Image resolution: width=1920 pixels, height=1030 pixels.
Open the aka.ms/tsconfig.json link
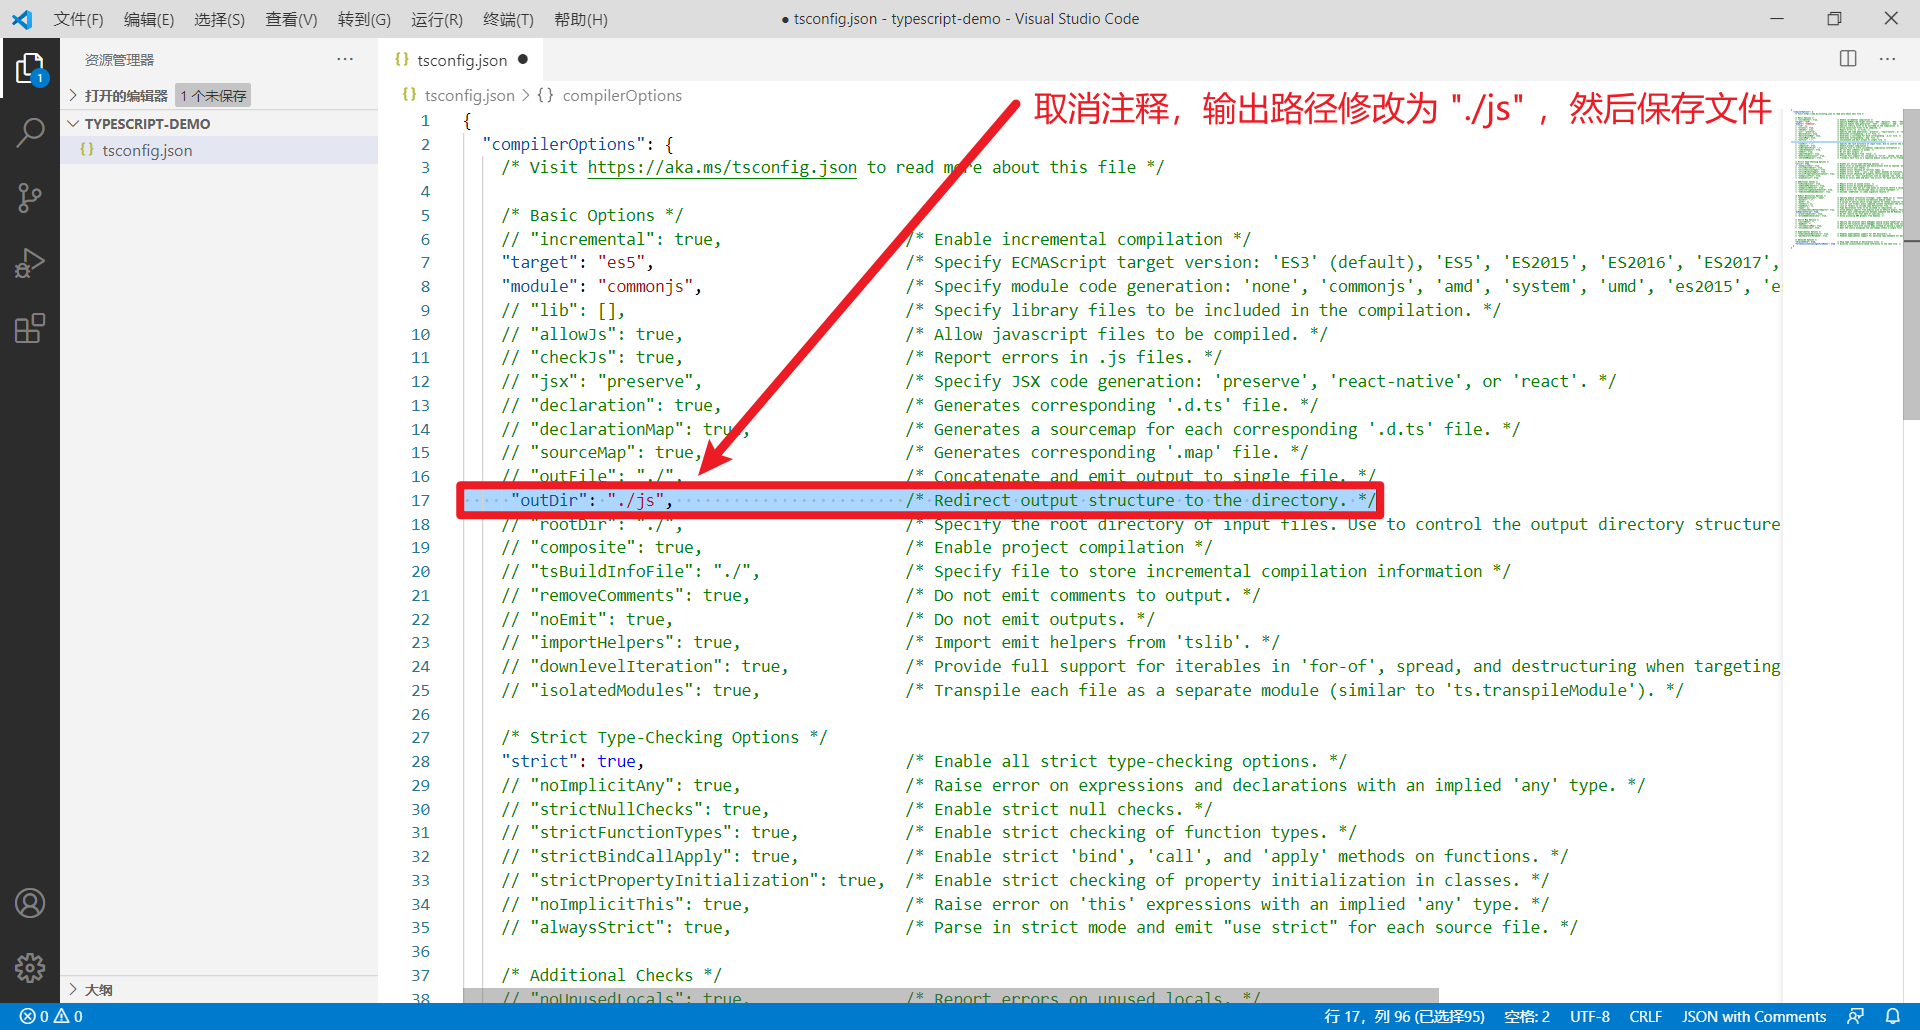pos(722,167)
